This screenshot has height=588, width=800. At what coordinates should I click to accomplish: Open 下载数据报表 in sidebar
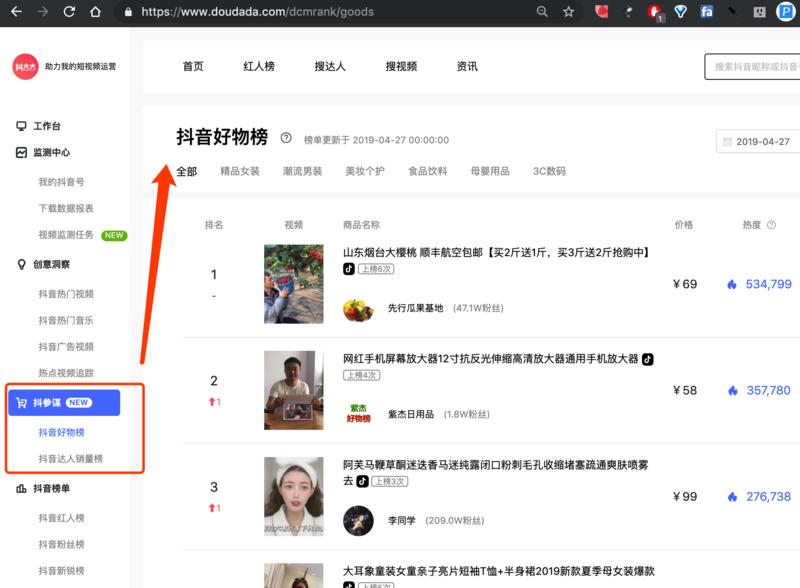point(66,208)
